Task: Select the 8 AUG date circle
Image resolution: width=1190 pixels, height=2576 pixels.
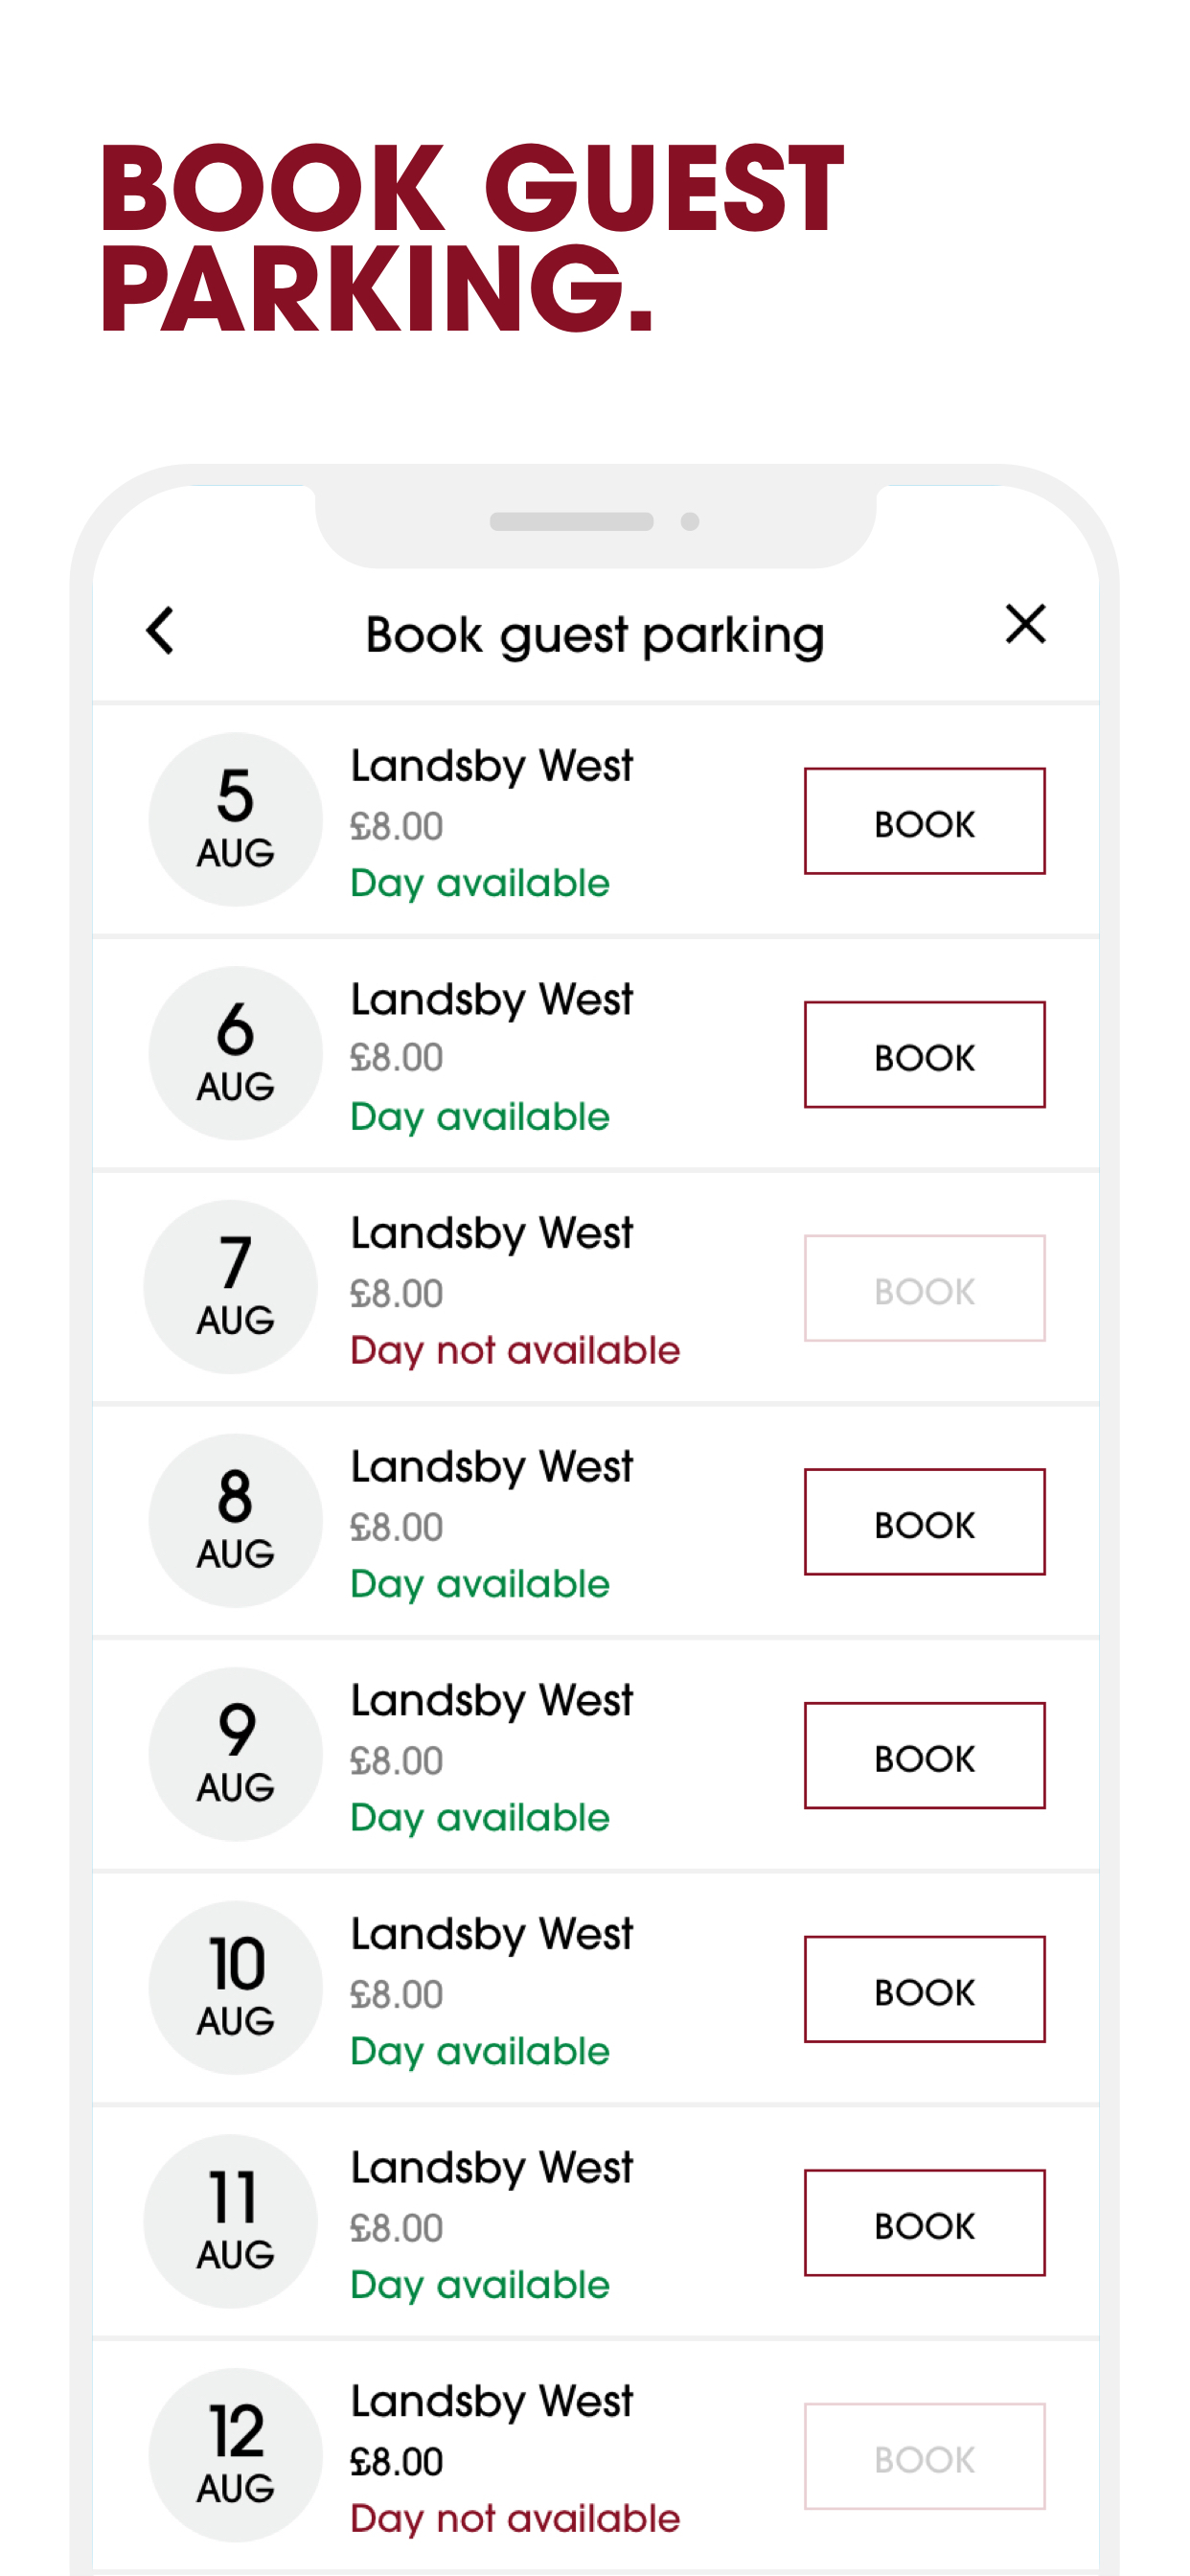Action: pyautogui.click(x=235, y=1521)
